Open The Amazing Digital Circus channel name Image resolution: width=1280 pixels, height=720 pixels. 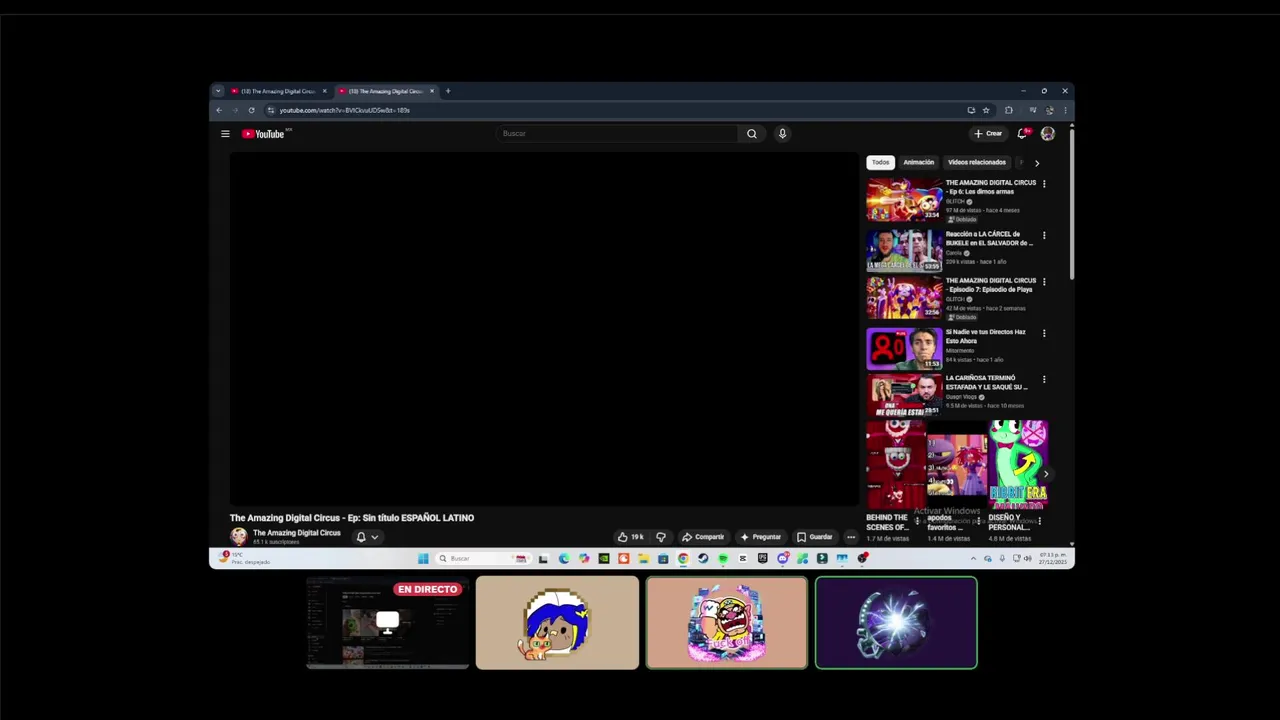pos(297,533)
